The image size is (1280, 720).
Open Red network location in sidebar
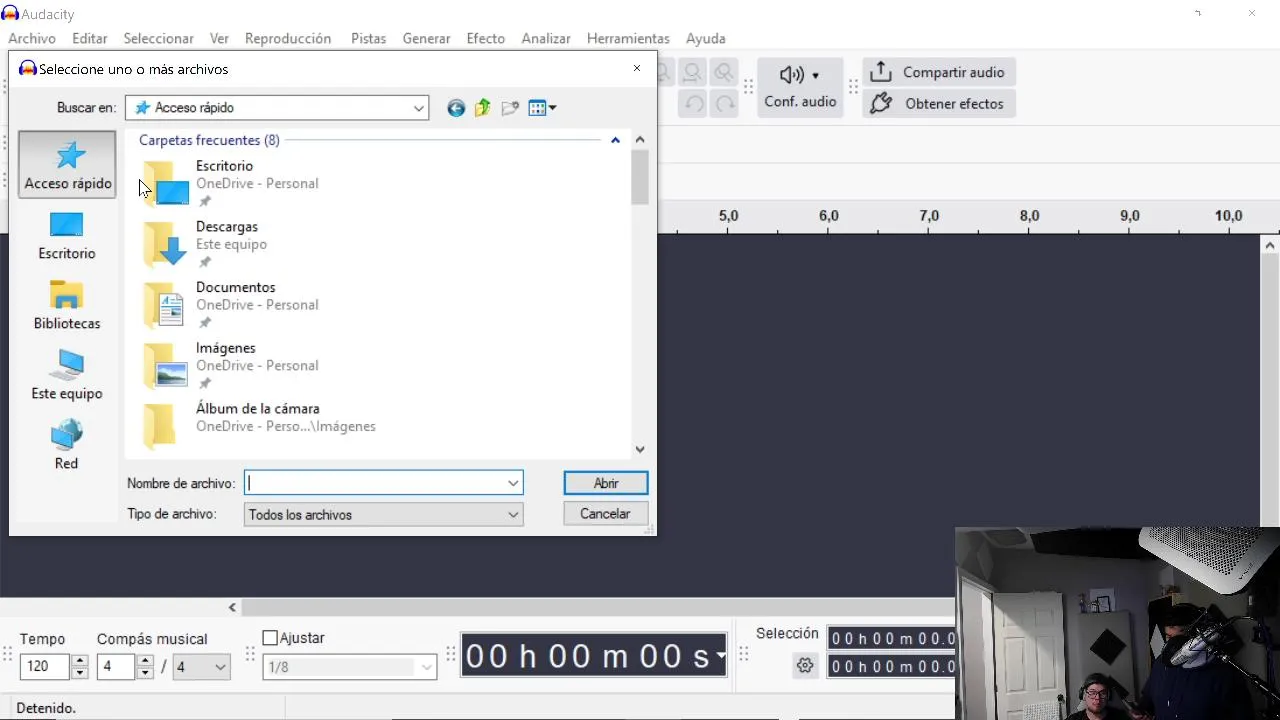(x=67, y=446)
